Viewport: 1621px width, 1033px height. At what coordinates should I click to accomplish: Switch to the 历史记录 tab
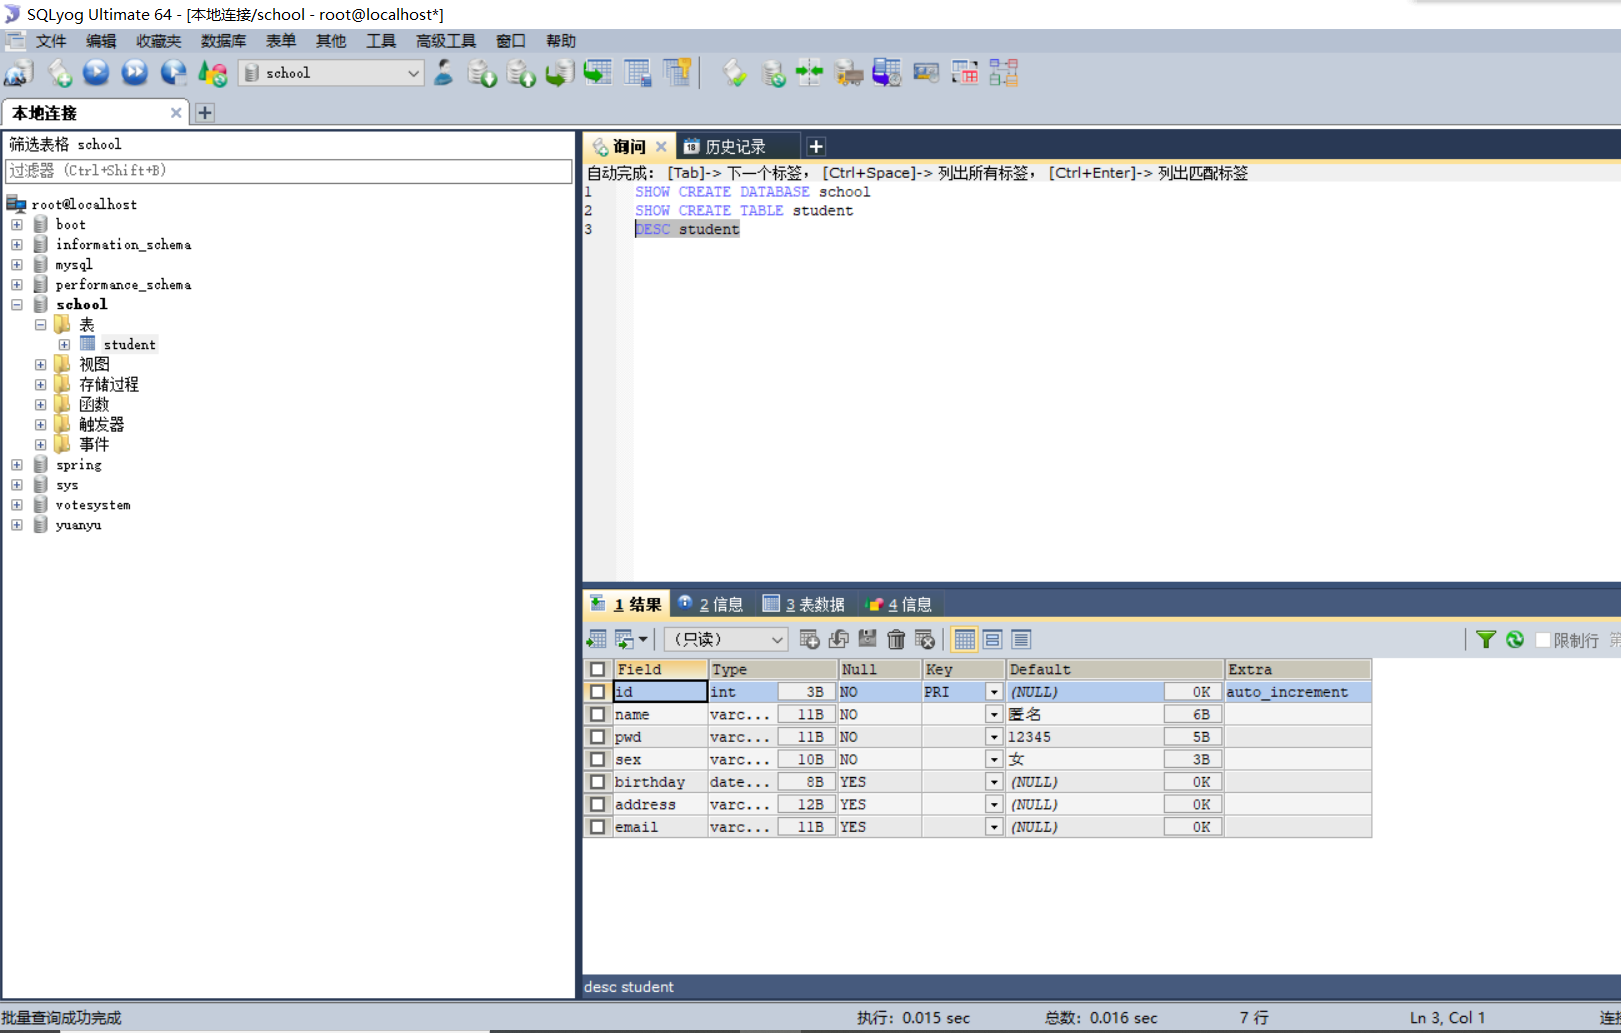point(735,147)
